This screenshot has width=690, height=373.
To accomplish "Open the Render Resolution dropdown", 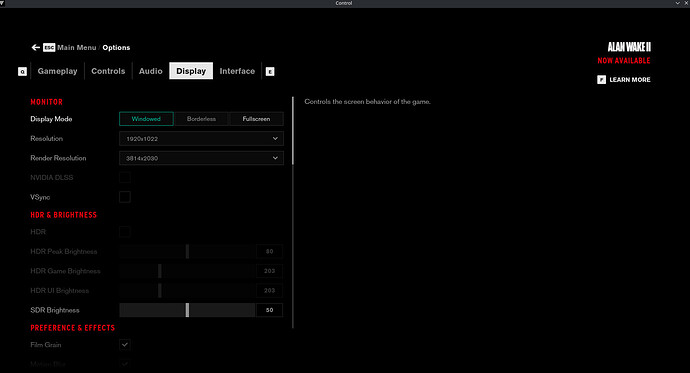I will (x=201, y=158).
